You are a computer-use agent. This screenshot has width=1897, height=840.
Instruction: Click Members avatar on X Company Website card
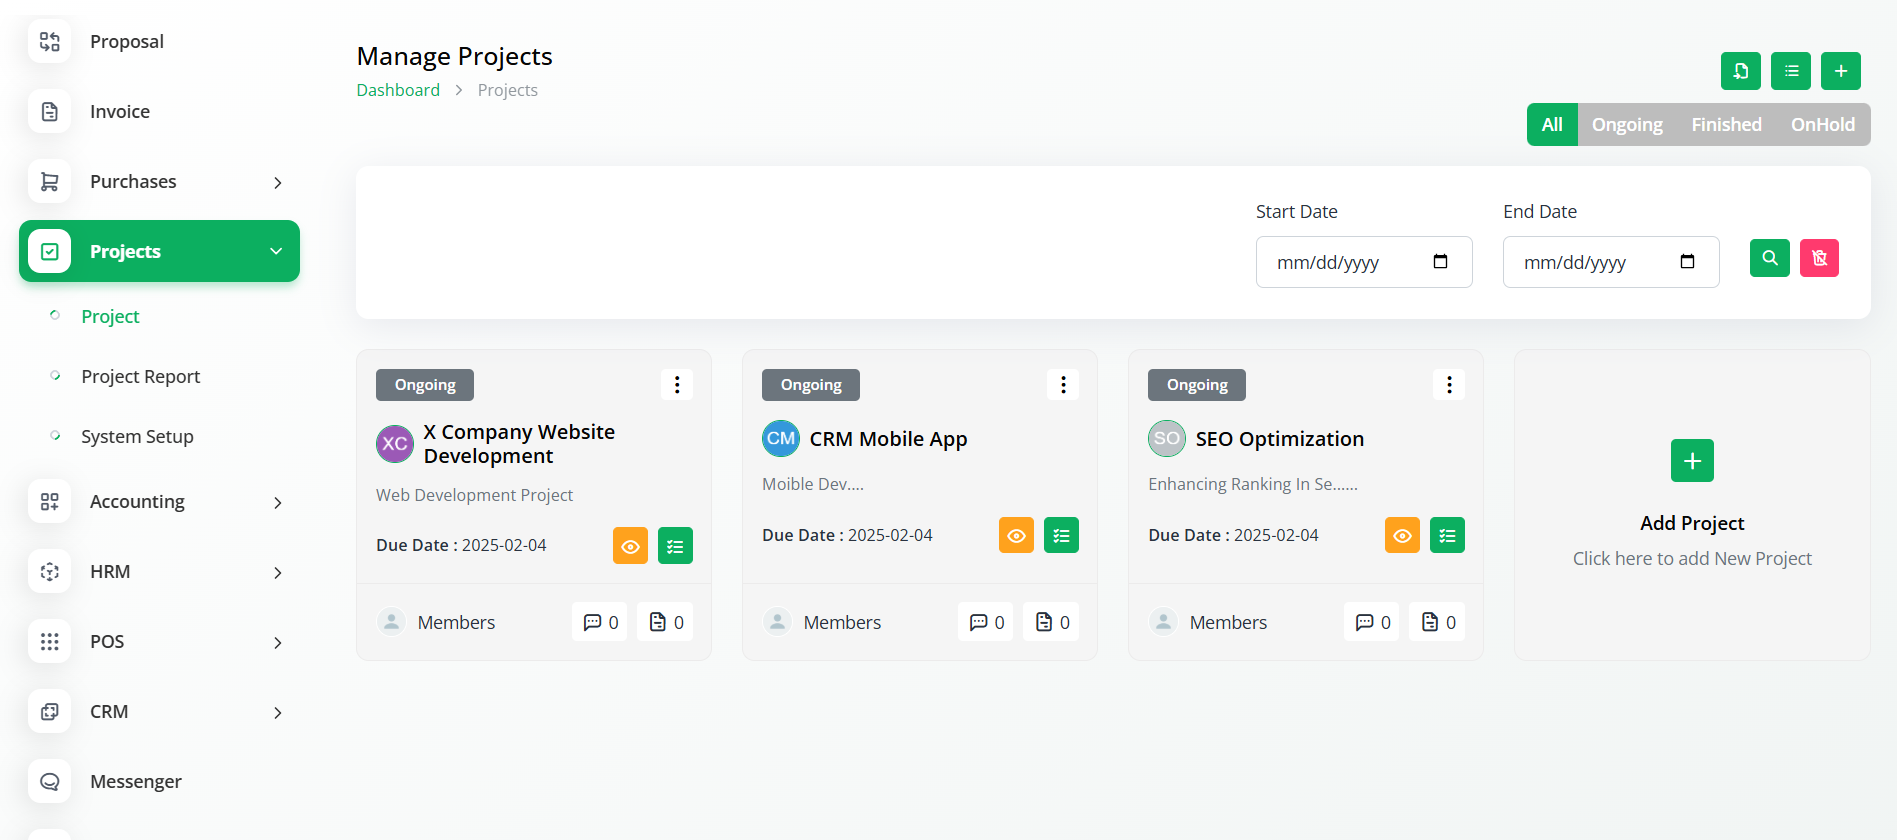pyautogui.click(x=391, y=622)
